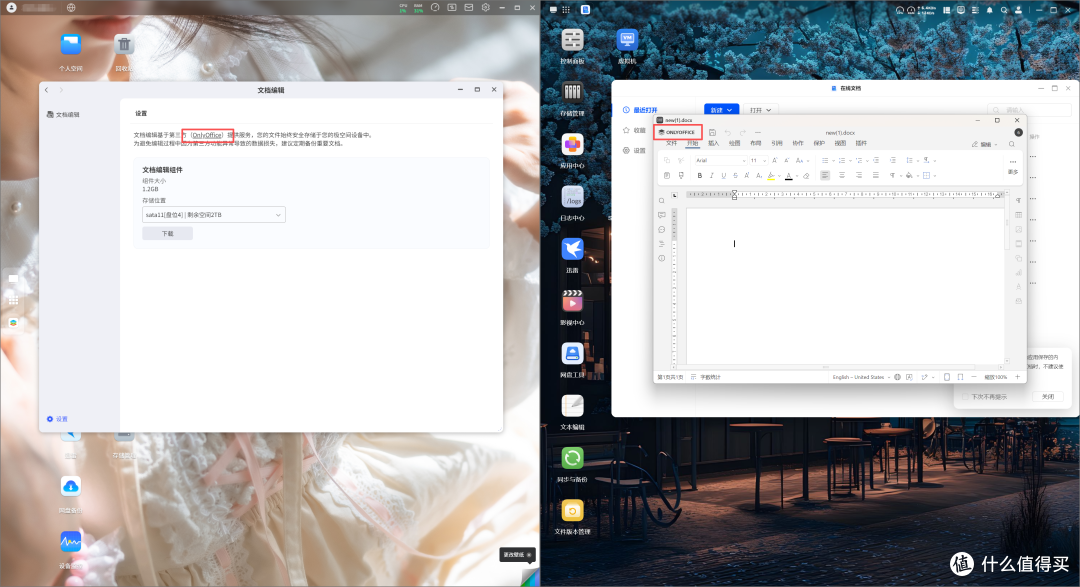Click the clear style eraser icon
Image resolution: width=1080 pixels, height=587 pixels.
[806, 176]
